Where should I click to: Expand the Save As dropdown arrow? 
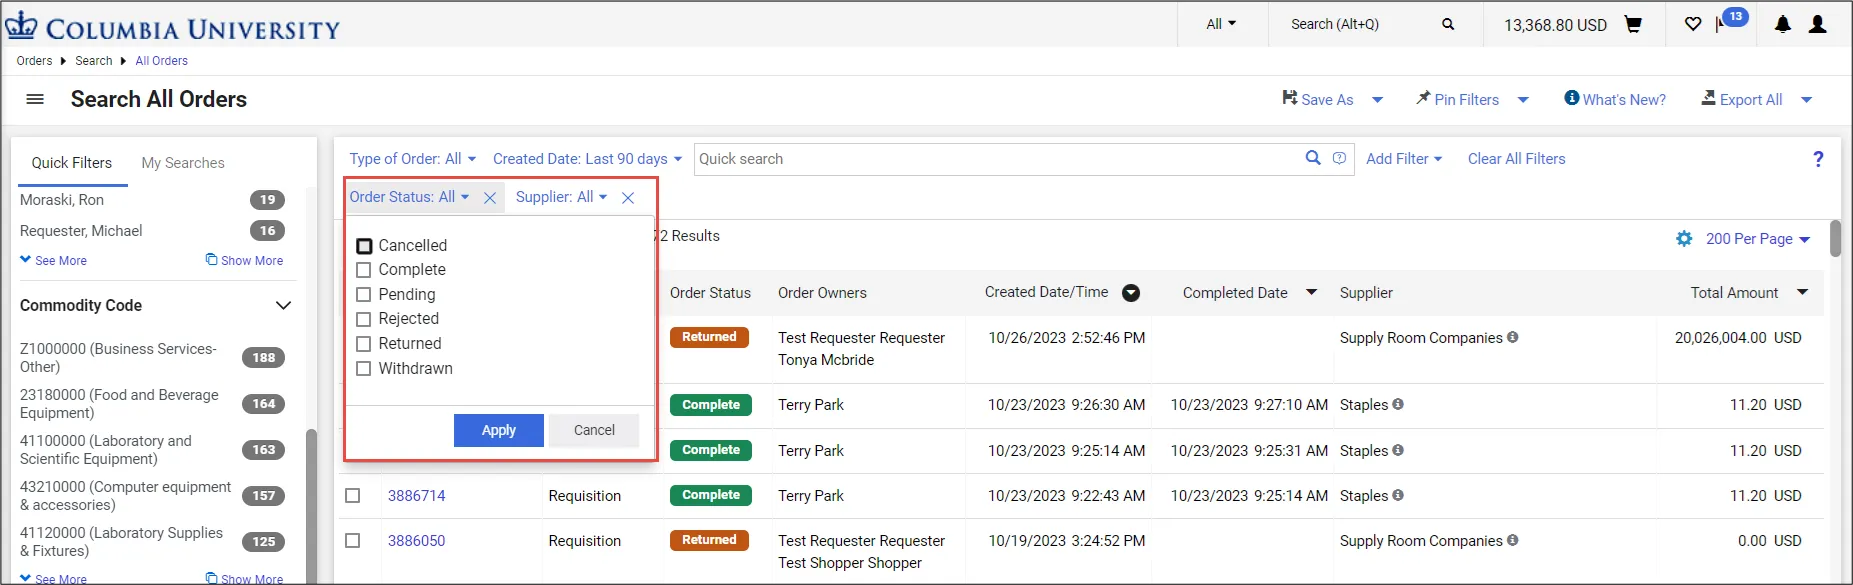pos(1378,100)
